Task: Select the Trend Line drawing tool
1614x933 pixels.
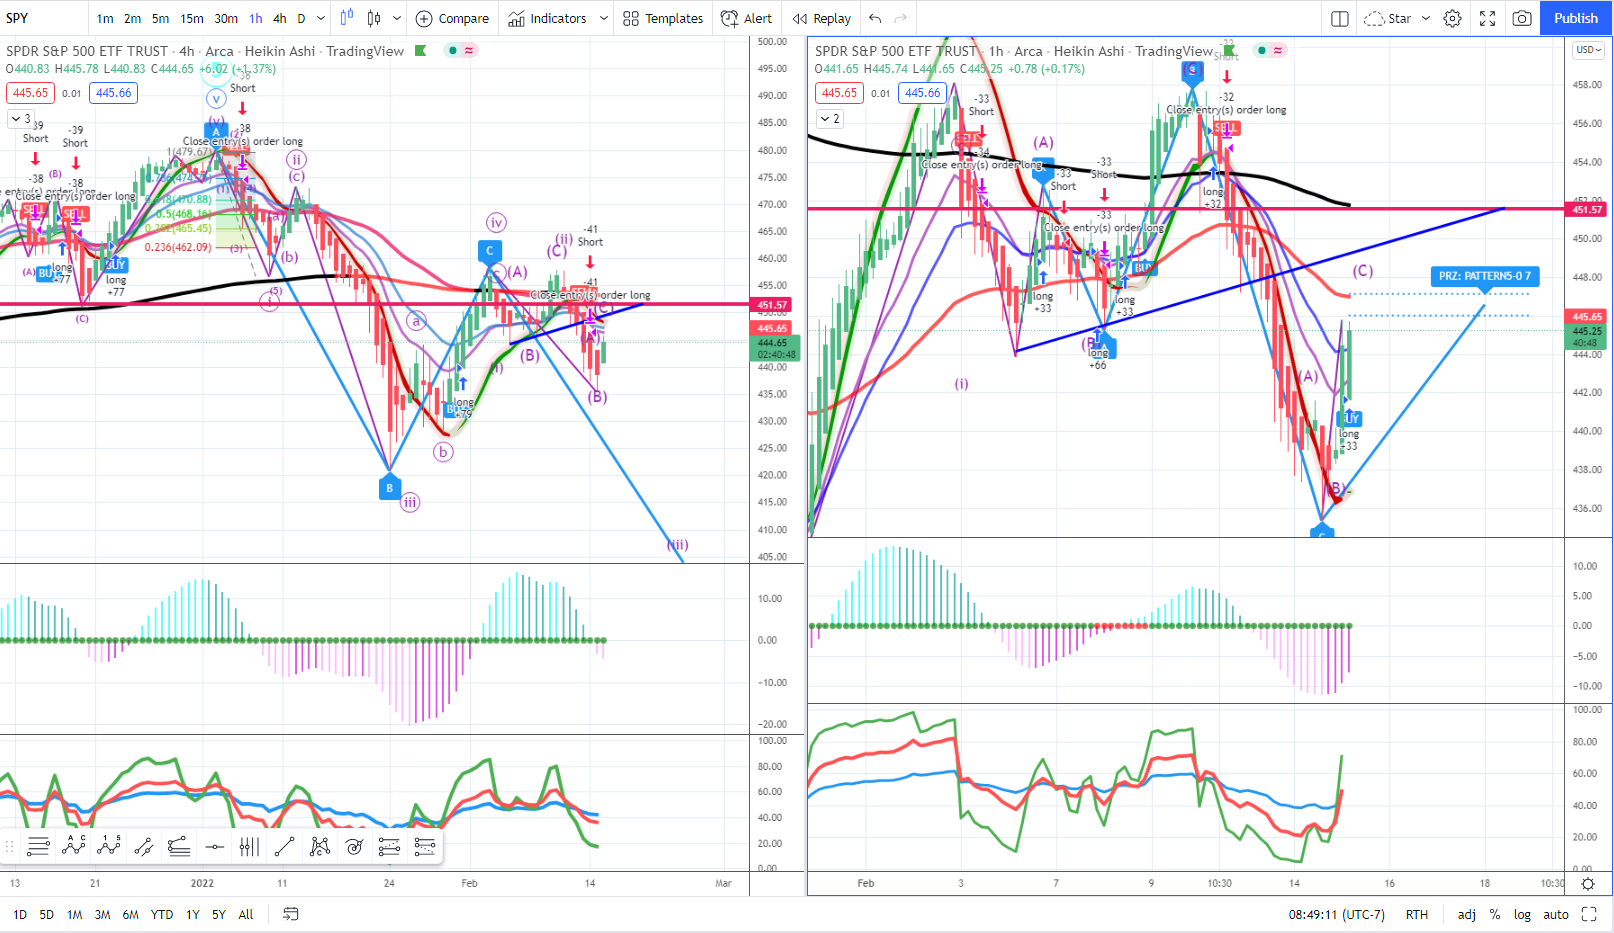Action: coord(284,847)
